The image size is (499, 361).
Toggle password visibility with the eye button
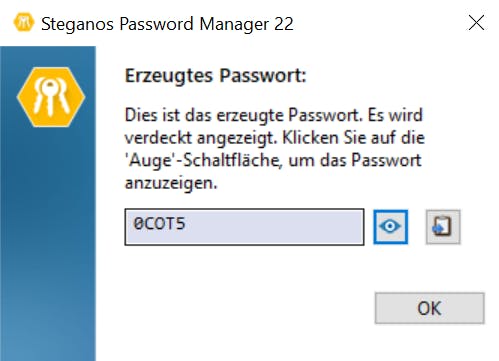(x=390, y=227)
